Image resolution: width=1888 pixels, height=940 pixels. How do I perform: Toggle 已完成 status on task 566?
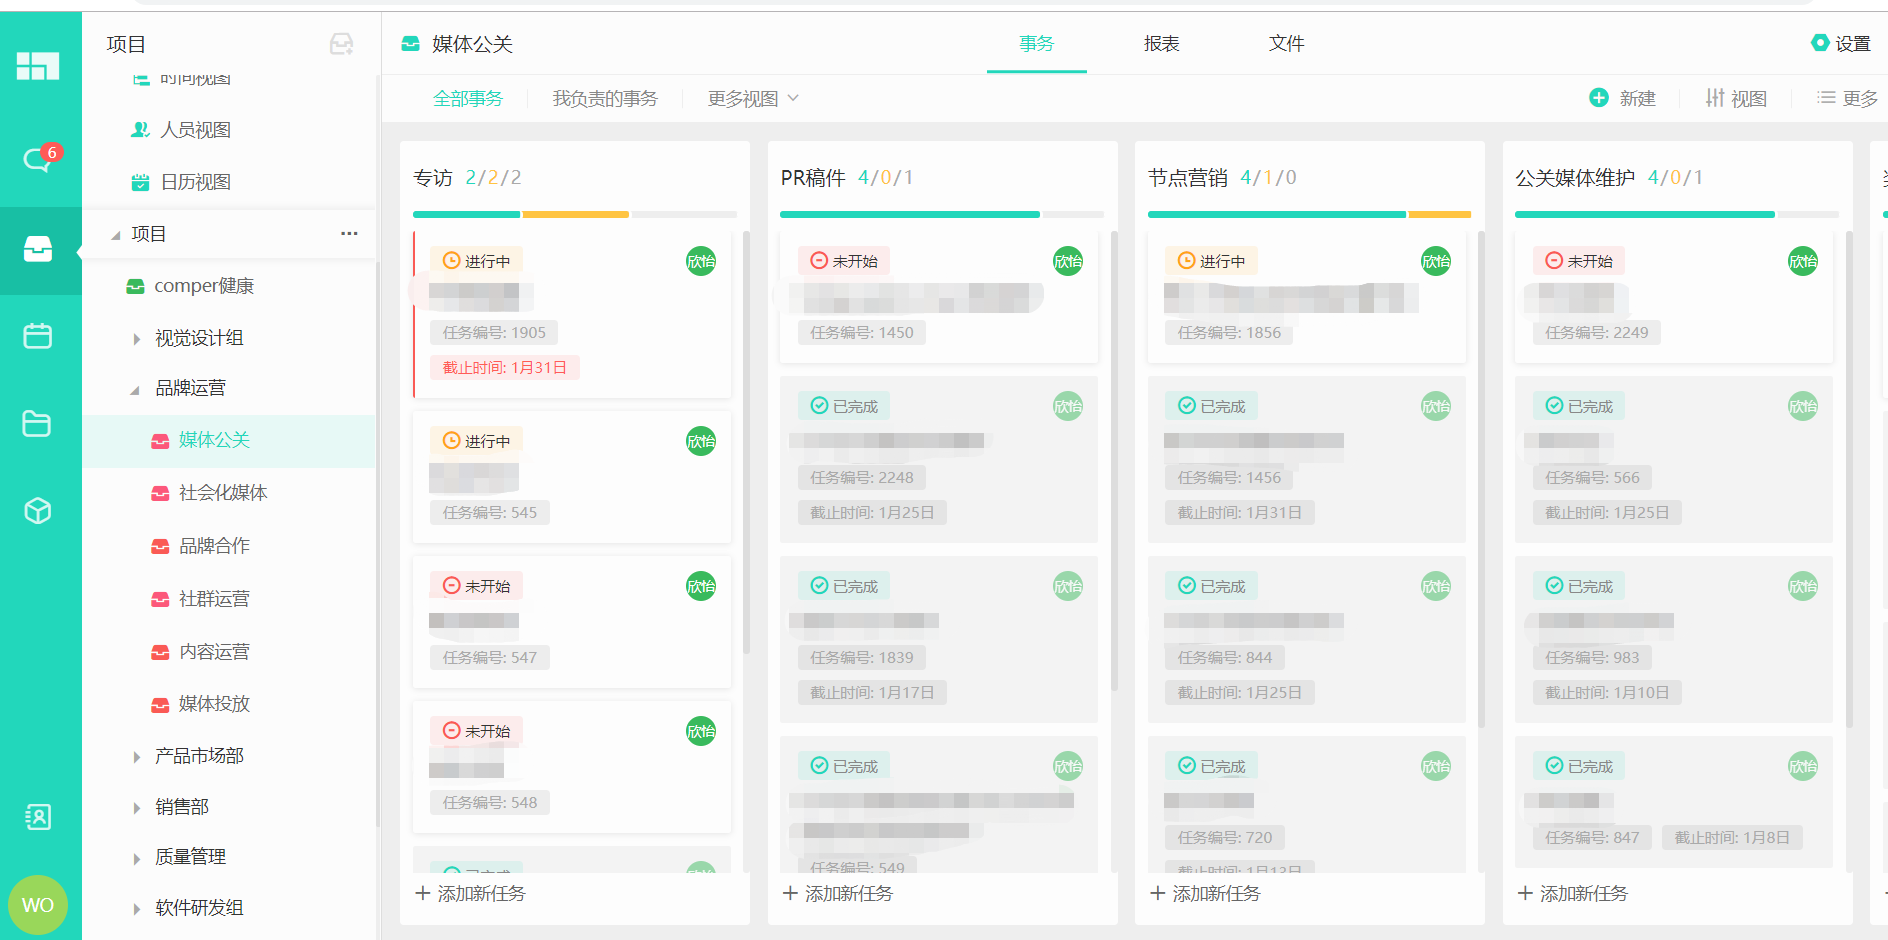click(1579, 406)
